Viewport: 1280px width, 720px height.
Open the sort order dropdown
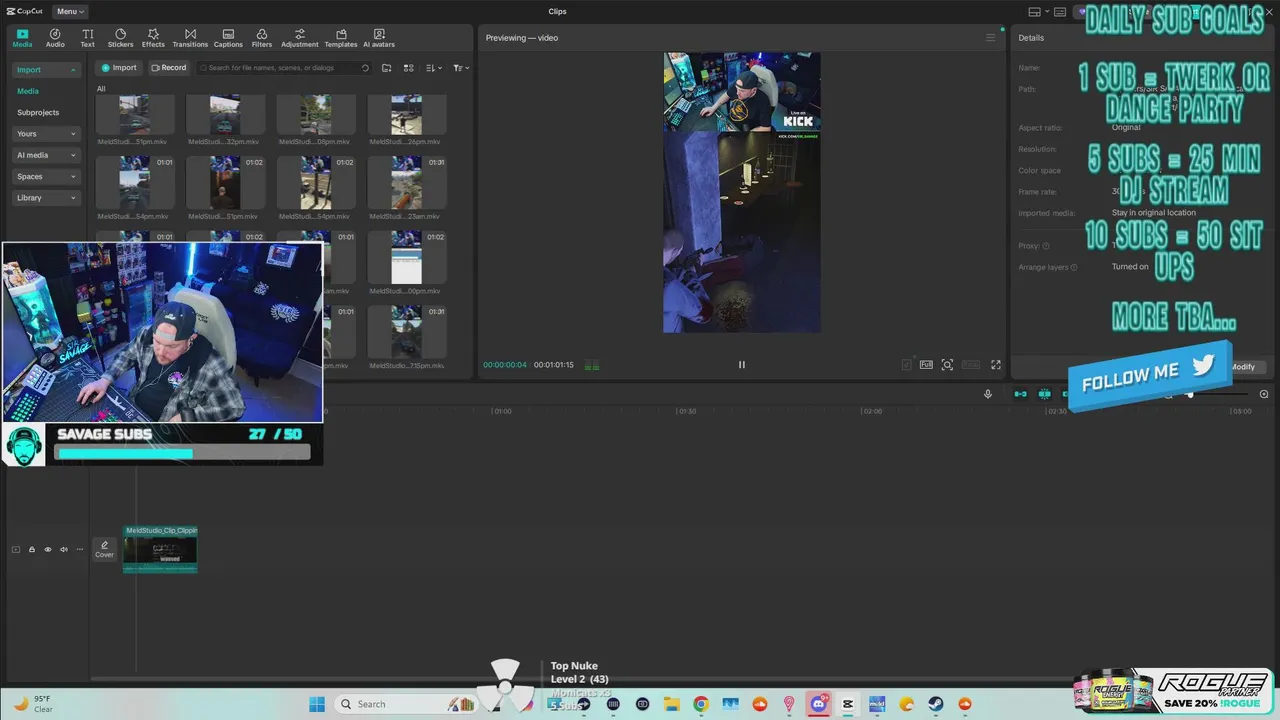coord(433,68)
